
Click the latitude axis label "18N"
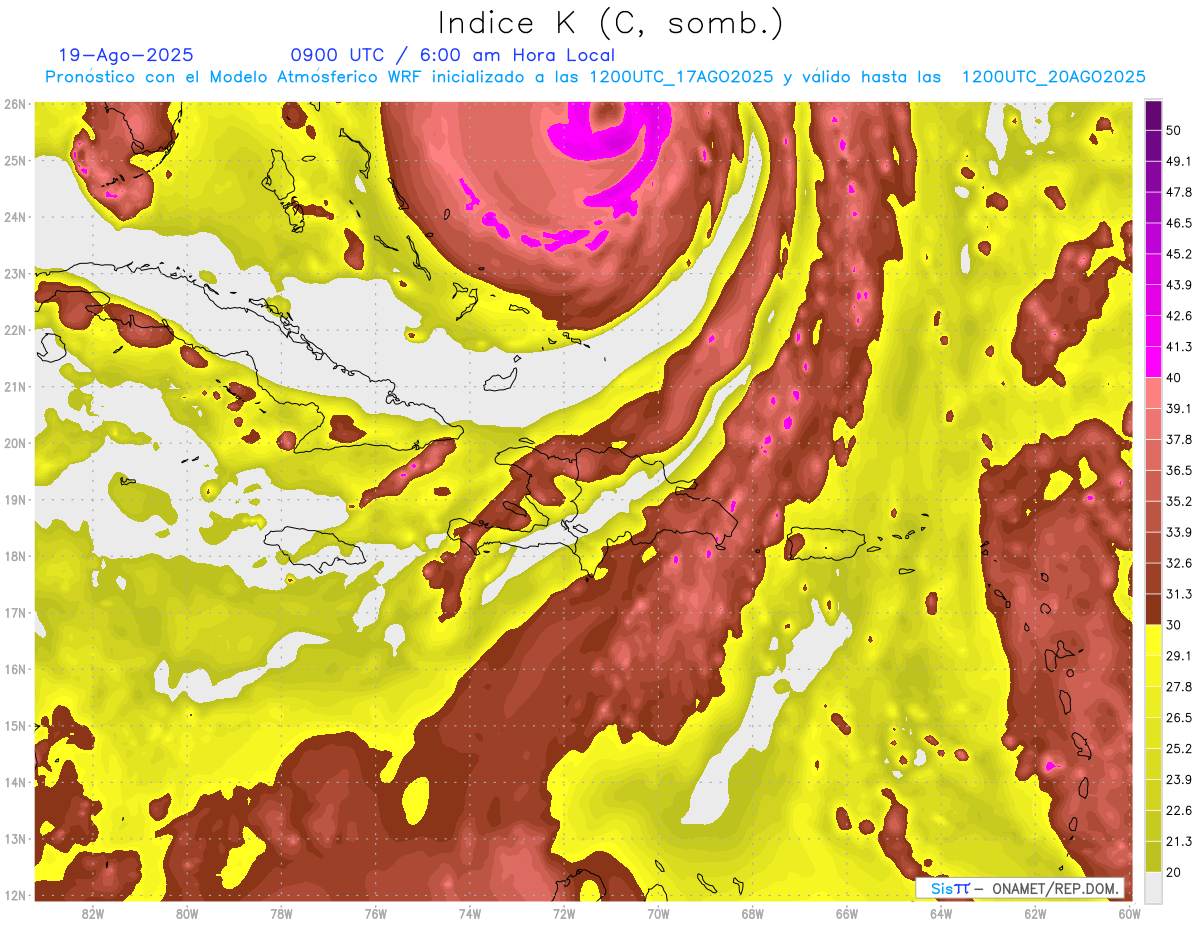(15, 556)
